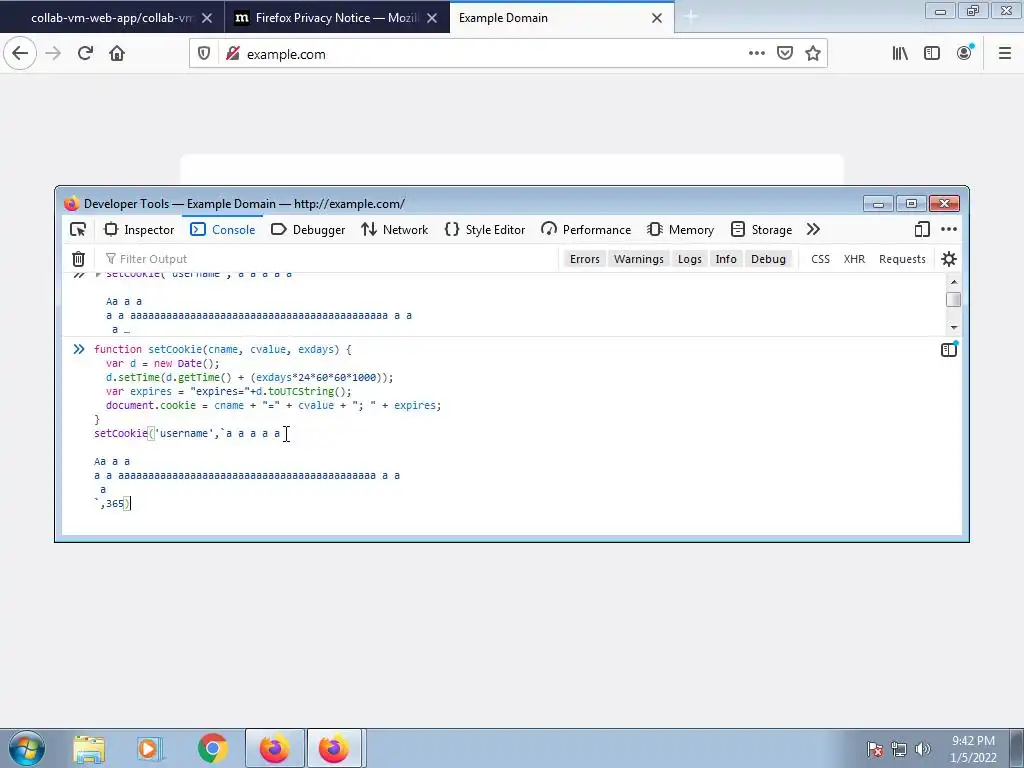Open the Debugger panel

308,229
